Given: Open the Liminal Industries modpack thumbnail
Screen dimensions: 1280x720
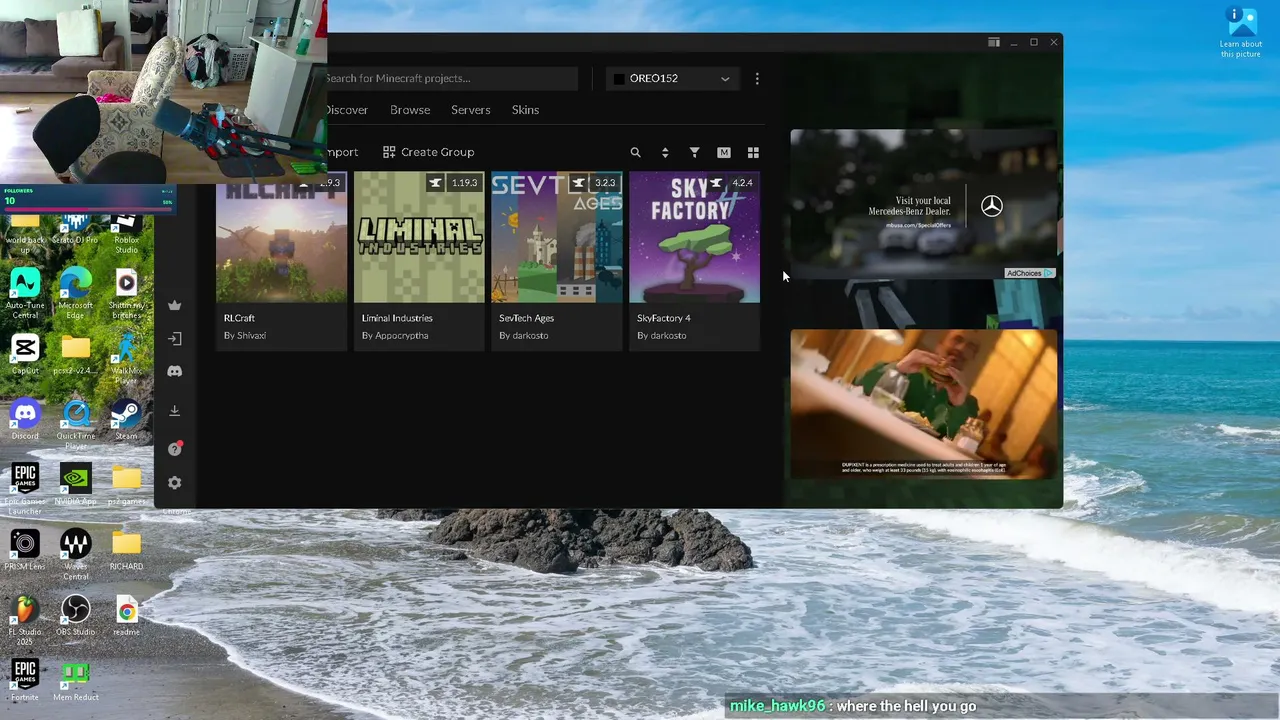Looking at the screenshot, I should (419, 237).
